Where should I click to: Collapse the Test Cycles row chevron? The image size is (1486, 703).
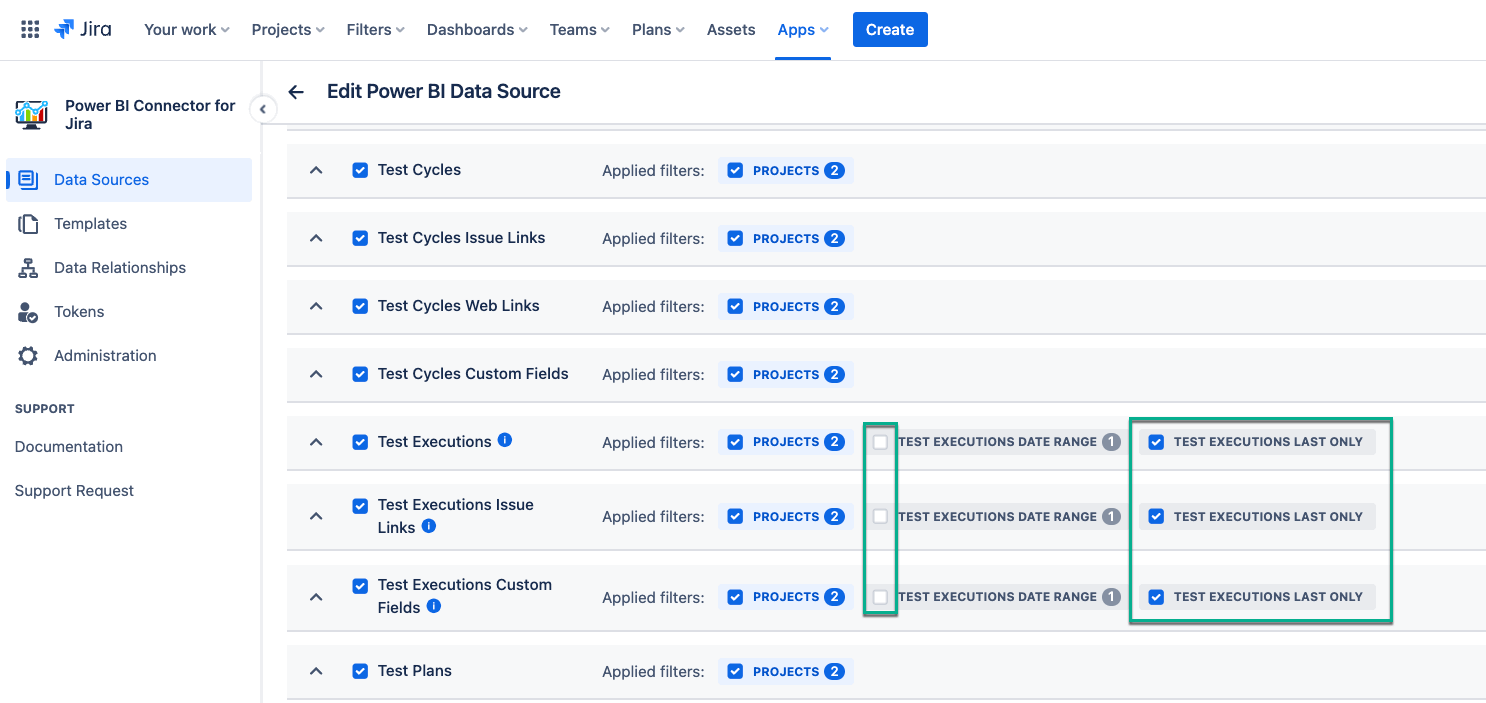(x=316, y=171)
